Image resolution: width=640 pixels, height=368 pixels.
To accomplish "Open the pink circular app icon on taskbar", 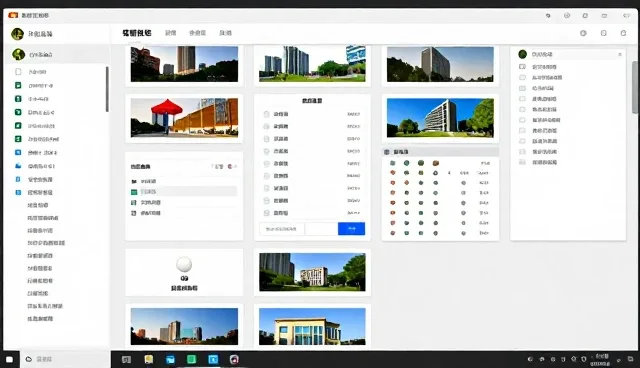I will [x=234, y=359].
